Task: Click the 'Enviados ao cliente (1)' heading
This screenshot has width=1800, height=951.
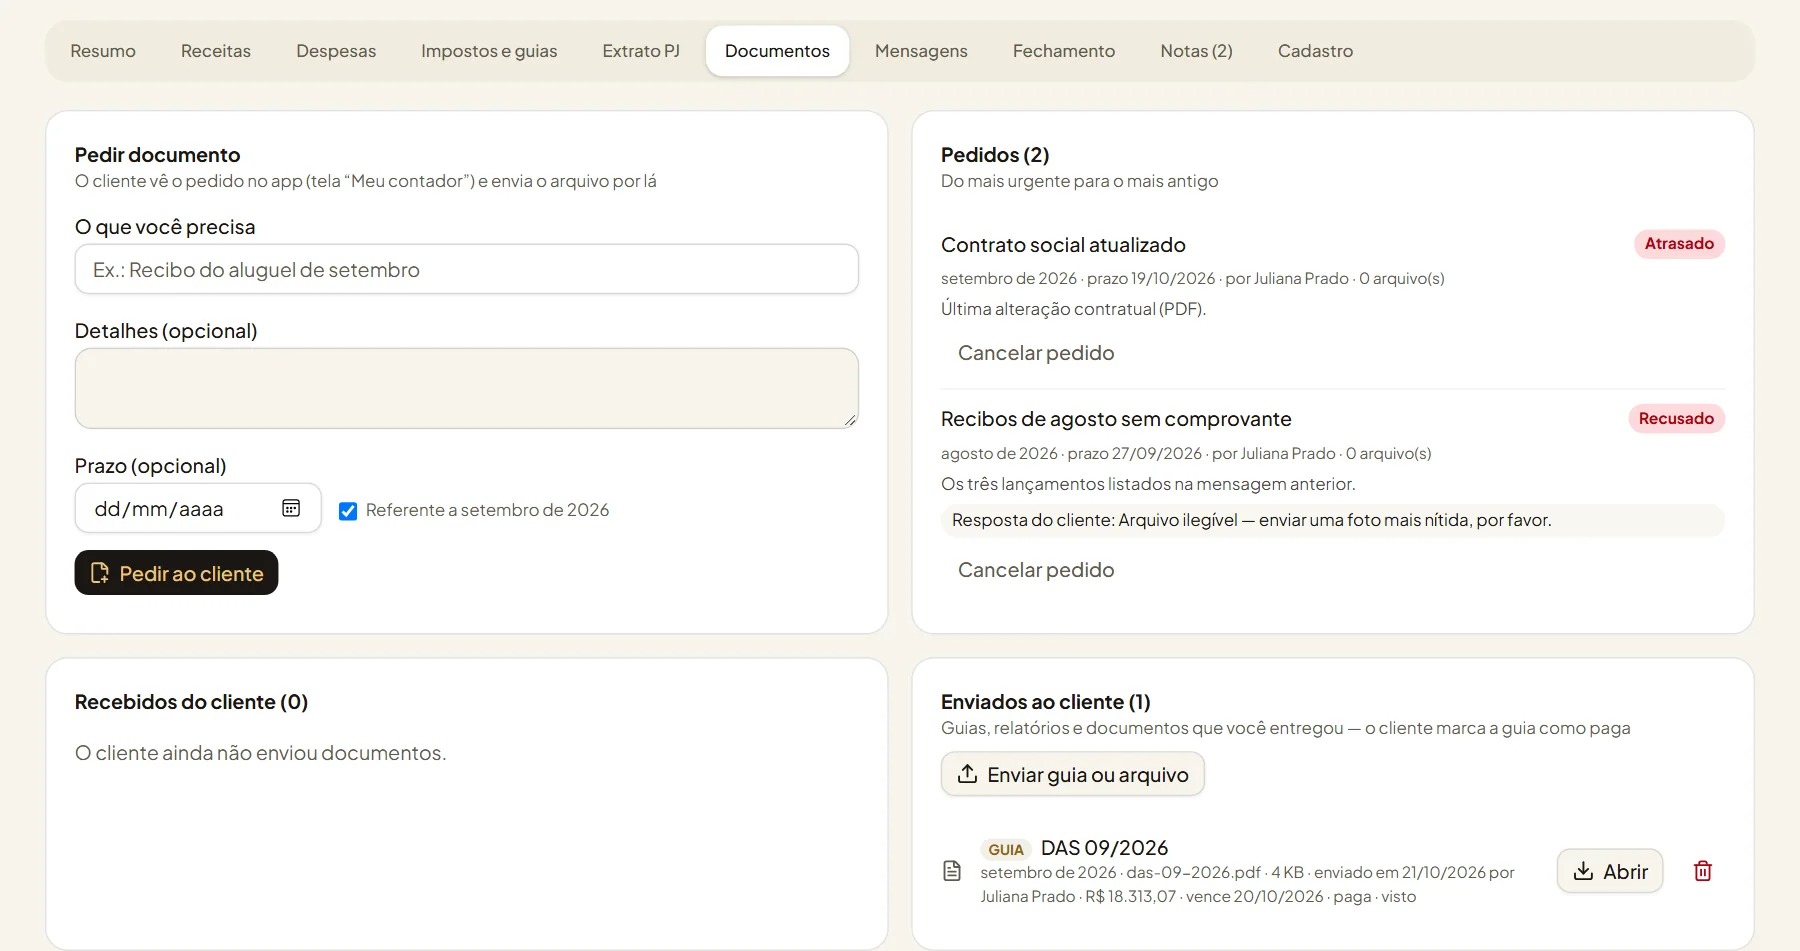Action: pos(1046,702)
